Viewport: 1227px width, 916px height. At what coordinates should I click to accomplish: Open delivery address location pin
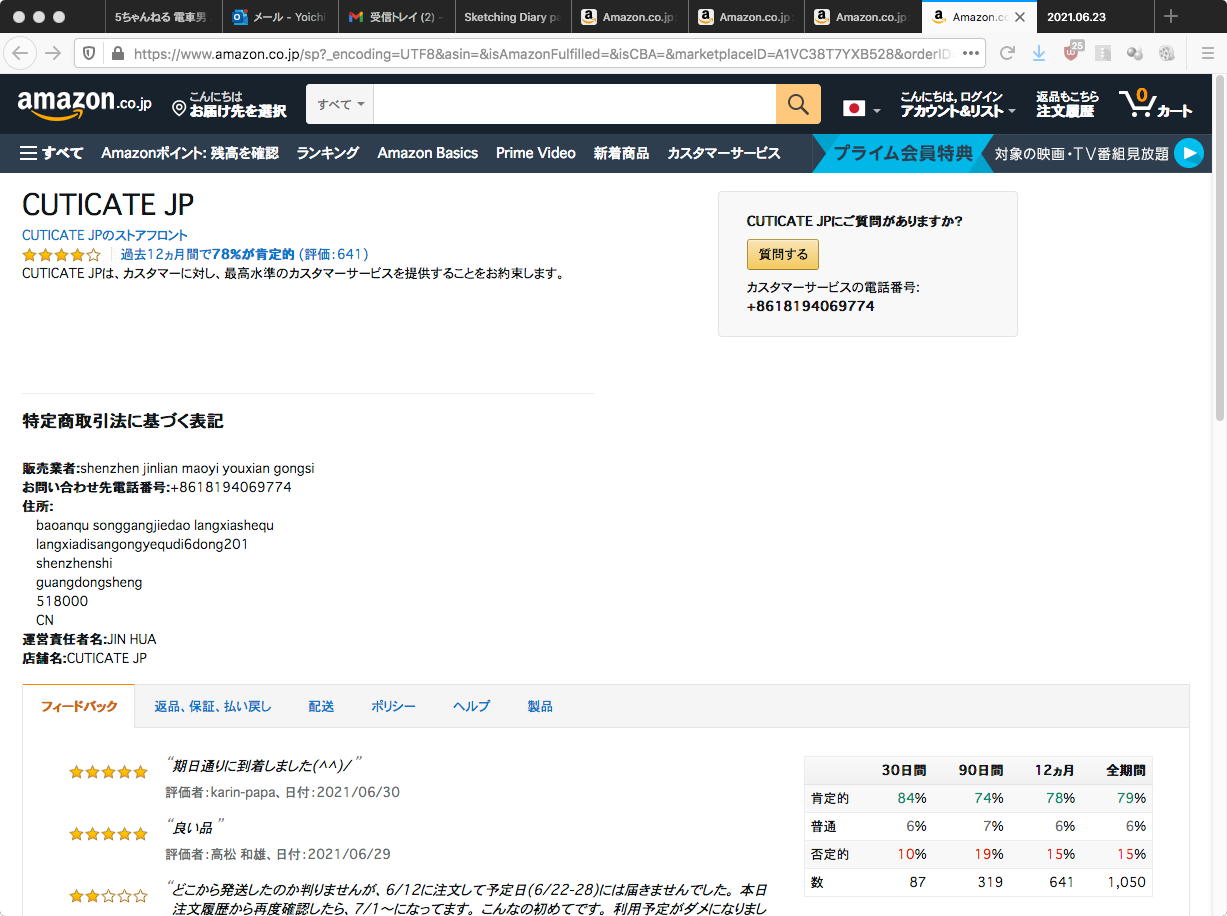tap(179, 107)
